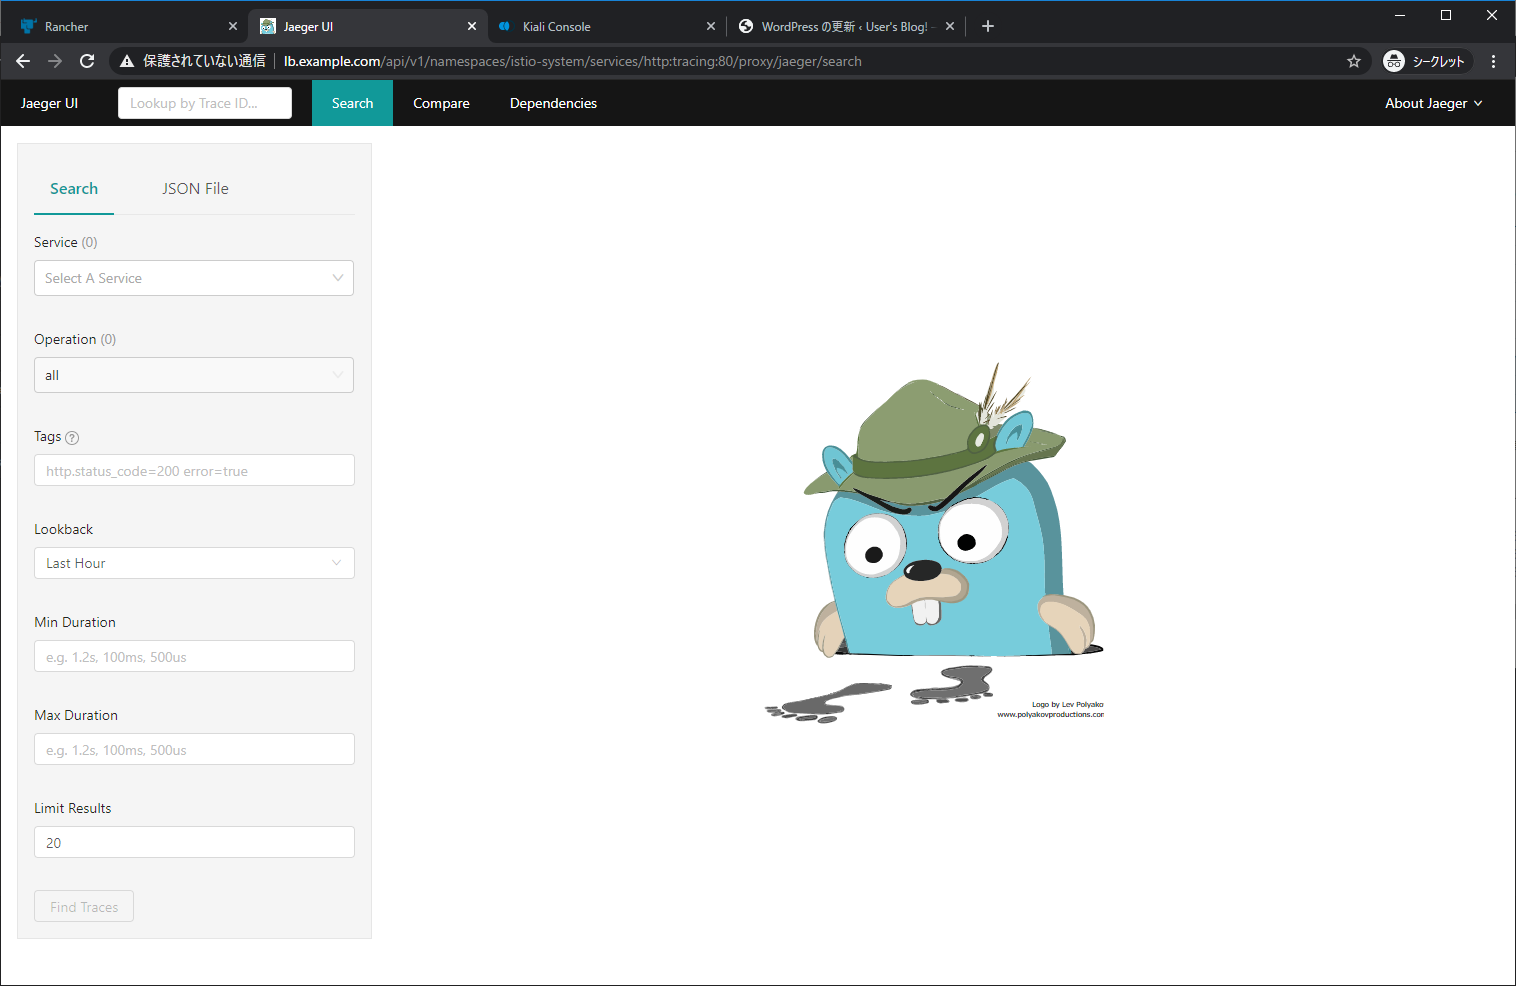Click the Jaeger gopher mascot image

point(935,542)
